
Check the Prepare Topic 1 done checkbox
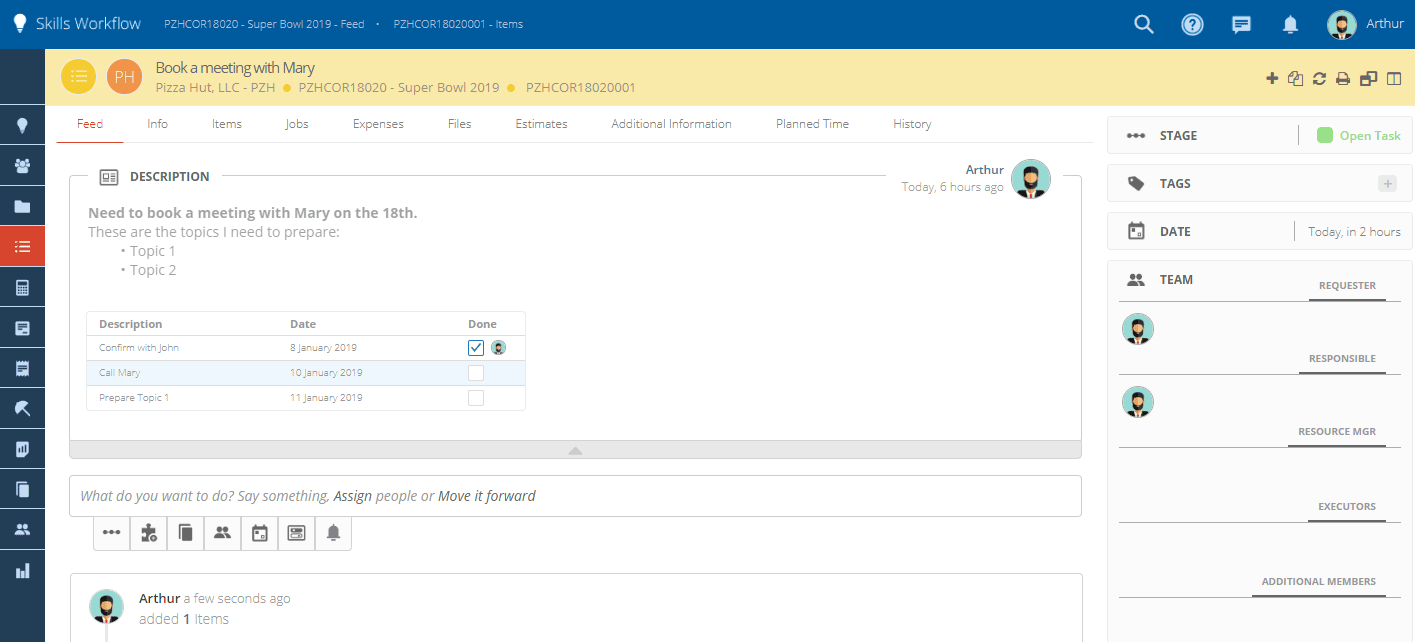[476, 398]
